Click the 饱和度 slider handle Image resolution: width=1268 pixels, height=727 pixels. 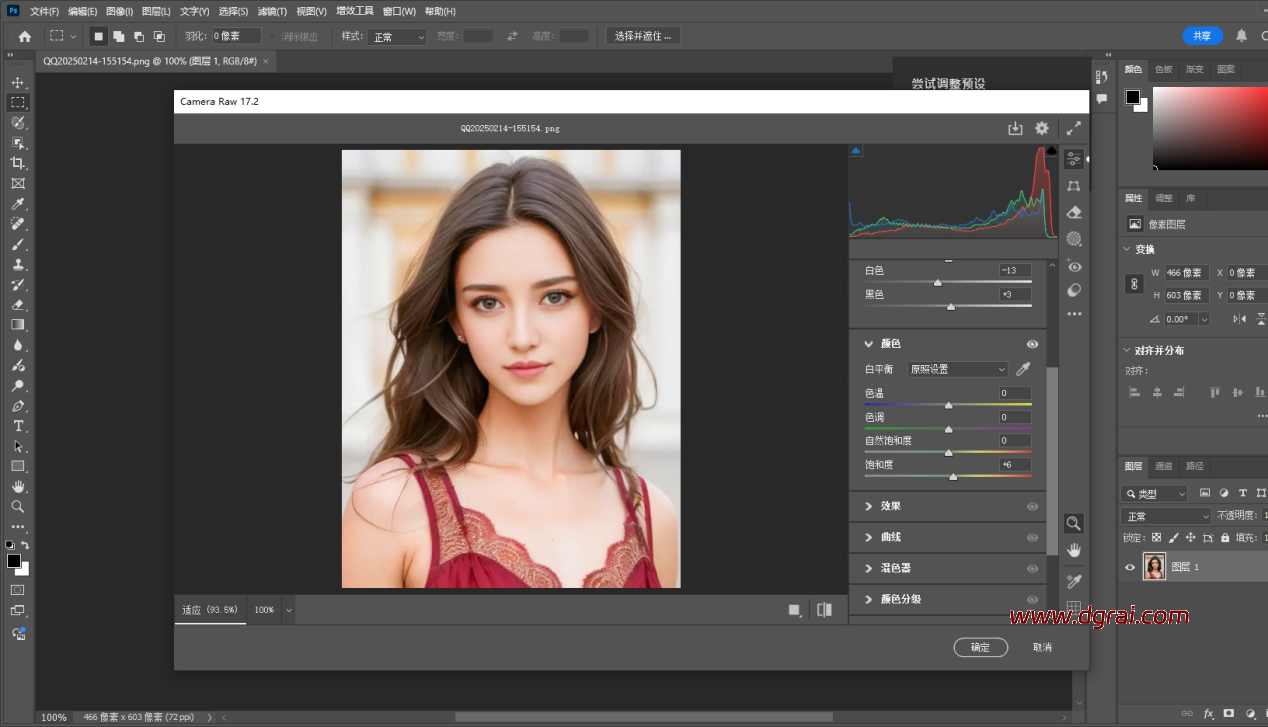click(953, 477)
